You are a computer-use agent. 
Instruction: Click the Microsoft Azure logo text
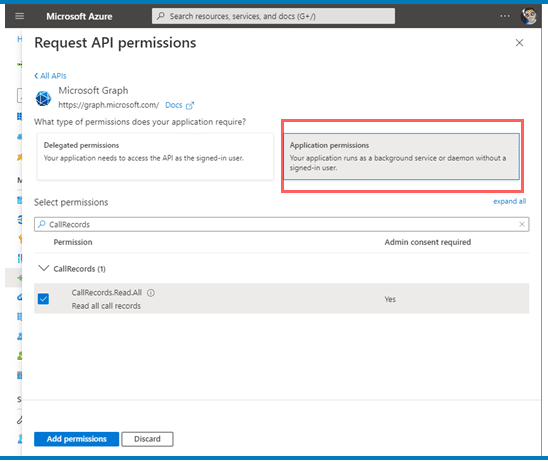tap(79, 16)
